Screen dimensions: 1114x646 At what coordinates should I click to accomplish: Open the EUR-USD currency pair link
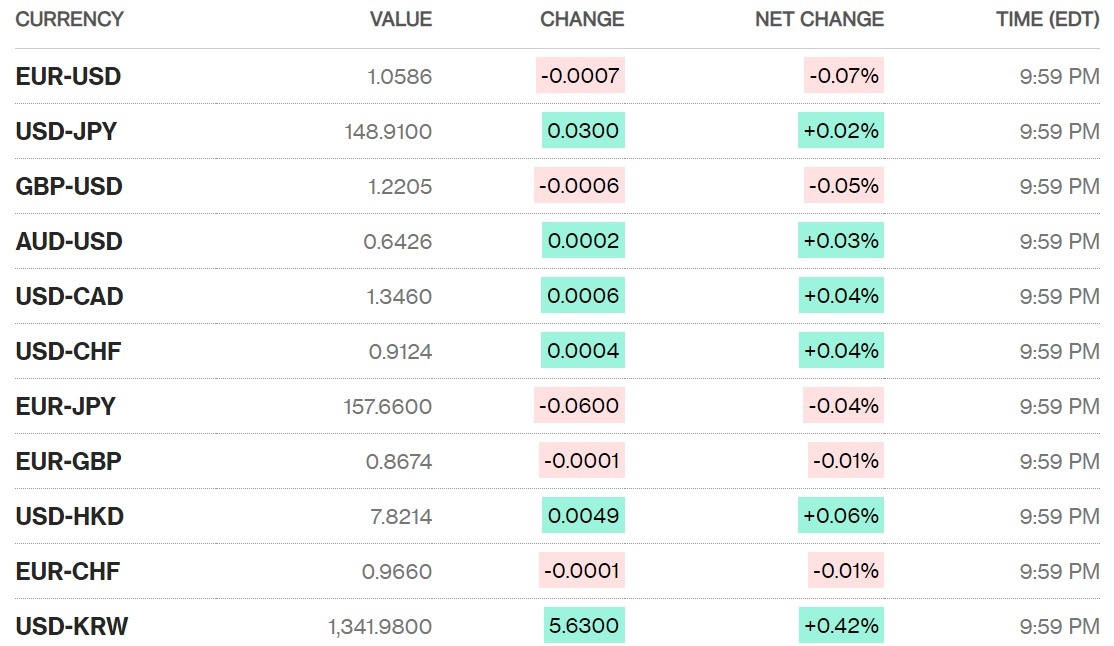pyautogui.click(x=68, y=76)
